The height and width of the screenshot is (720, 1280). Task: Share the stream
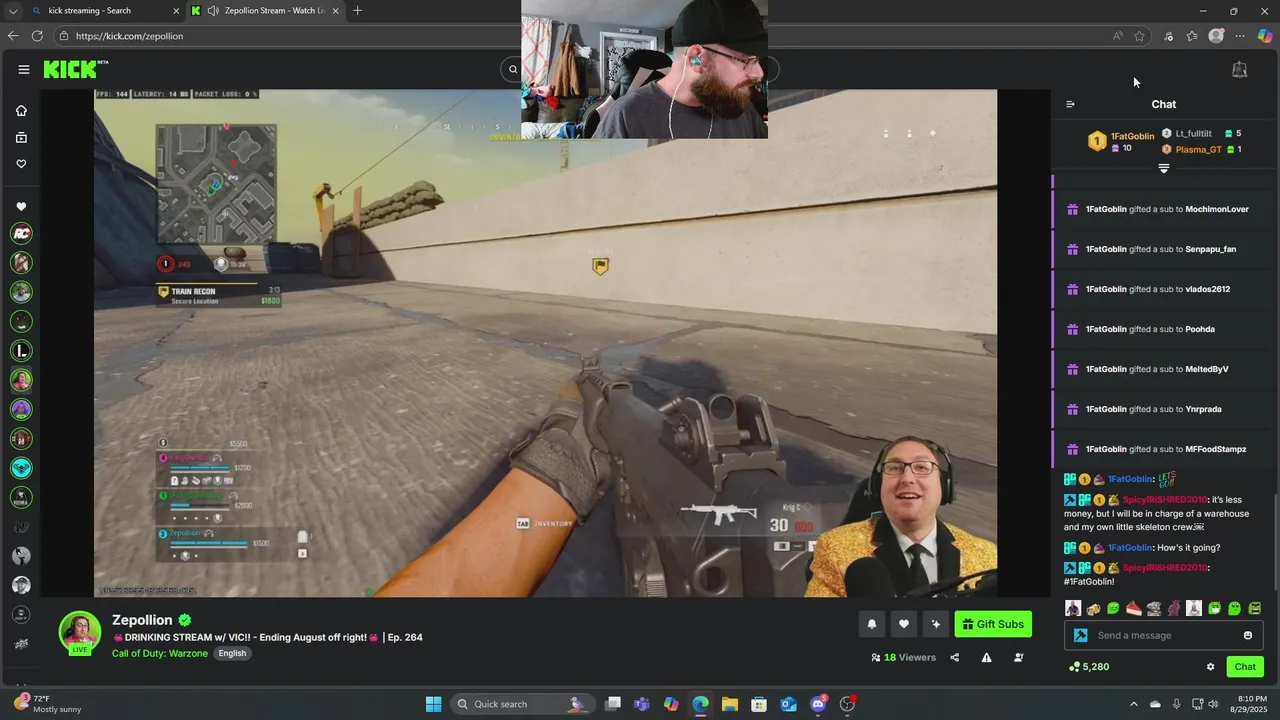pos(954,657)
